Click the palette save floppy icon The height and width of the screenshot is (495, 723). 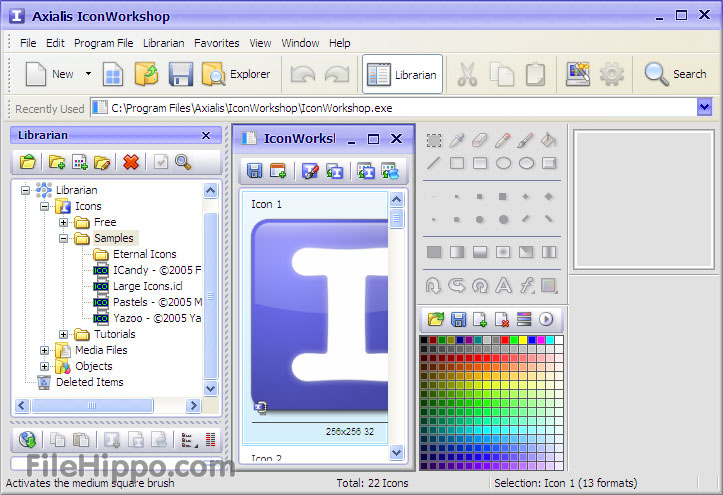click(458, 319)
